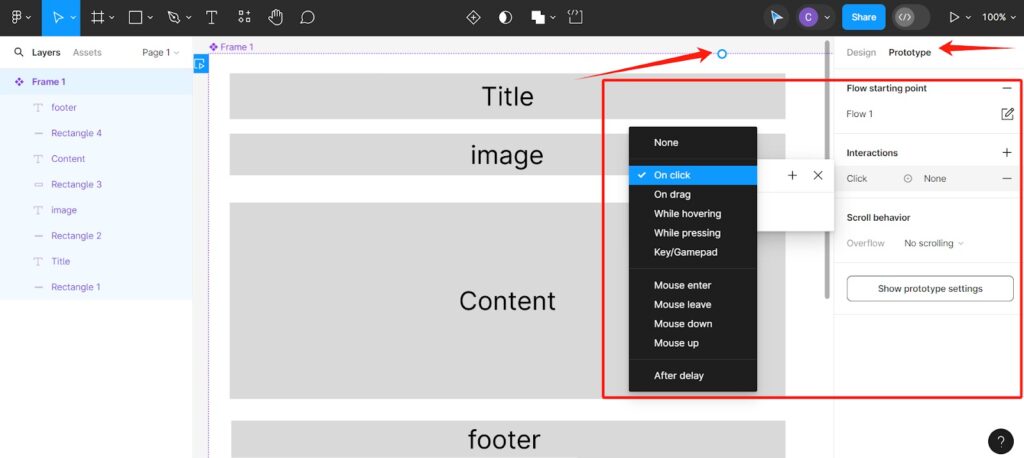
Task: Switch to the Design tab
Action: tap(861, 52)
